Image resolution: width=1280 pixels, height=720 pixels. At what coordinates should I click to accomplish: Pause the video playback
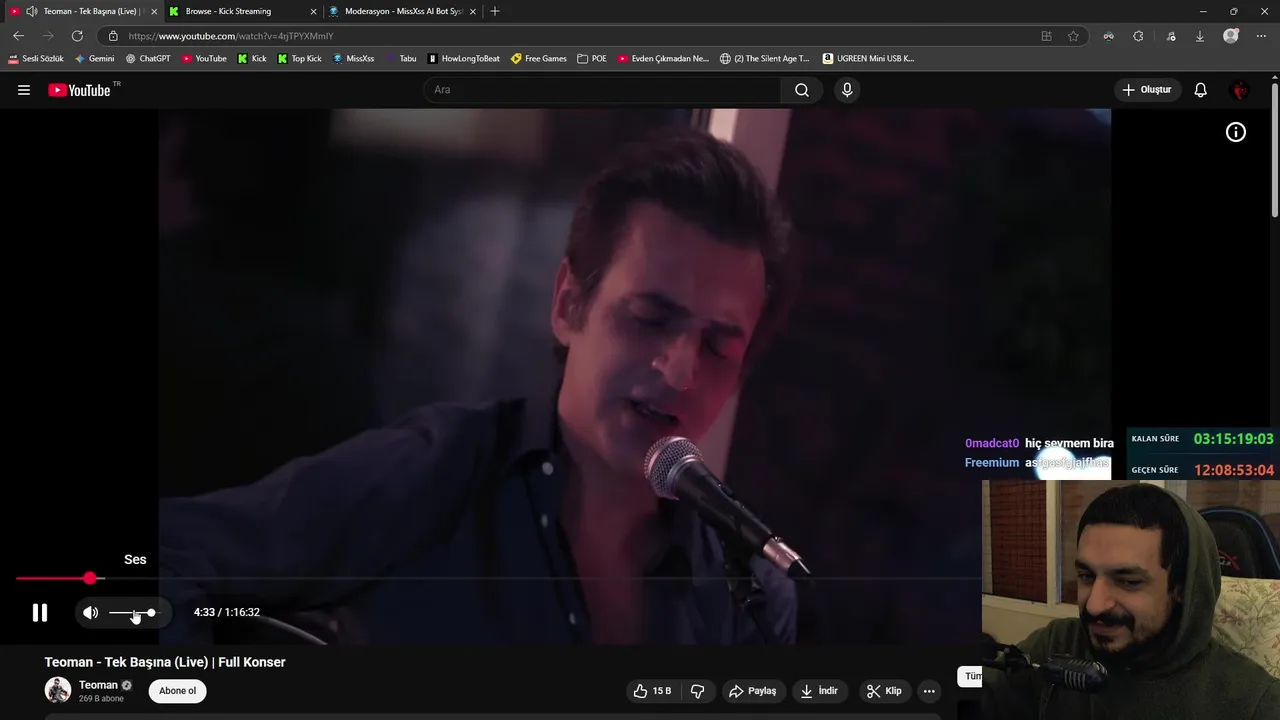(x=40, y=612)
